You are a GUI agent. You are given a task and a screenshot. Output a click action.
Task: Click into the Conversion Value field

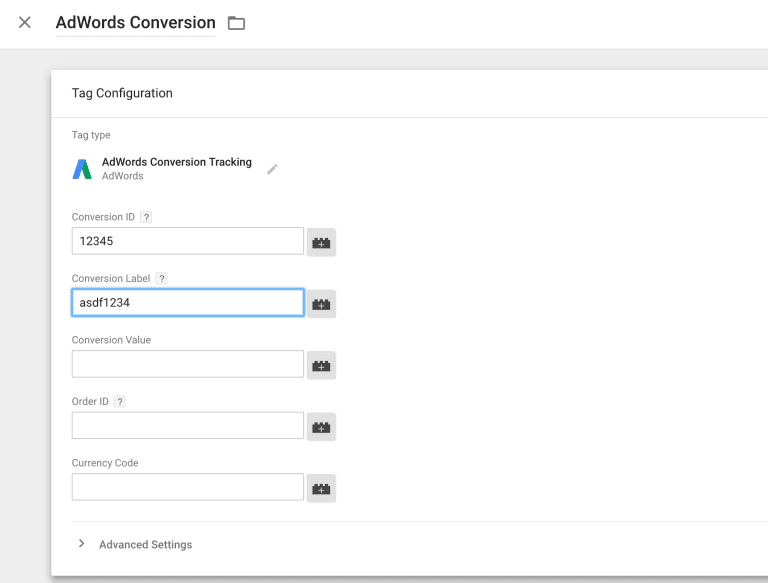click(x=188, y=364)
